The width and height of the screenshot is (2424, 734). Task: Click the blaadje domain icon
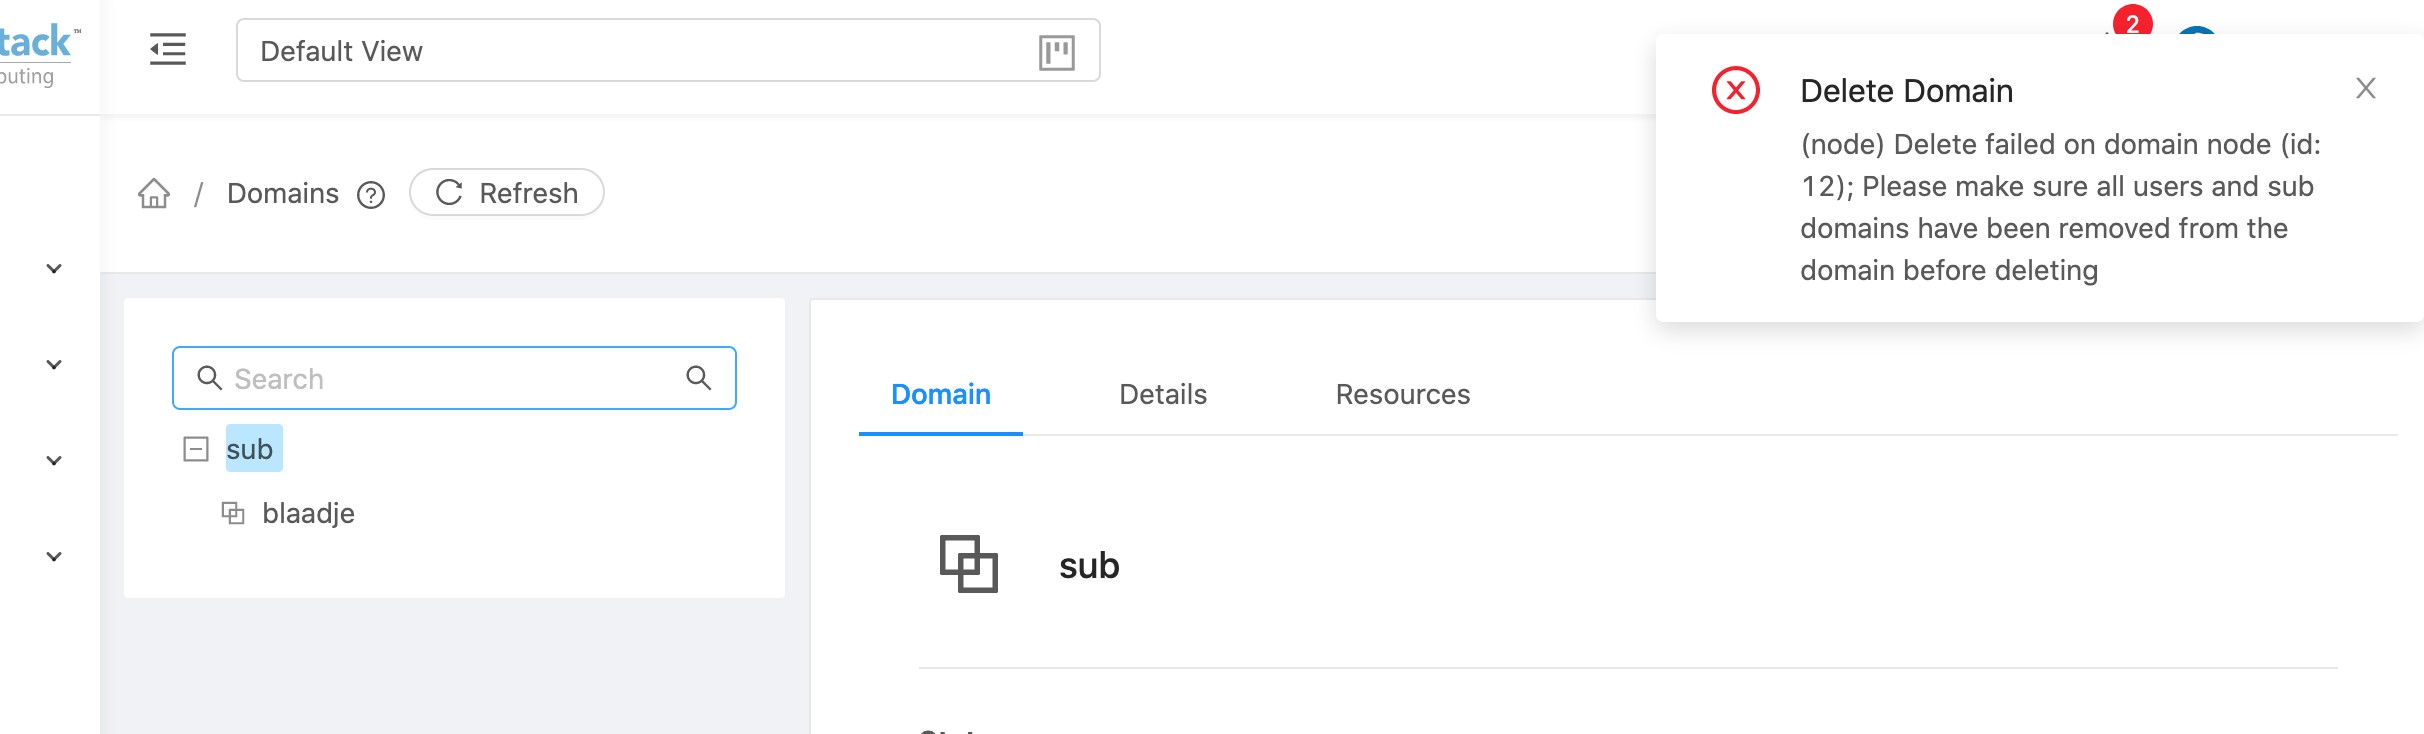point(233,512)
